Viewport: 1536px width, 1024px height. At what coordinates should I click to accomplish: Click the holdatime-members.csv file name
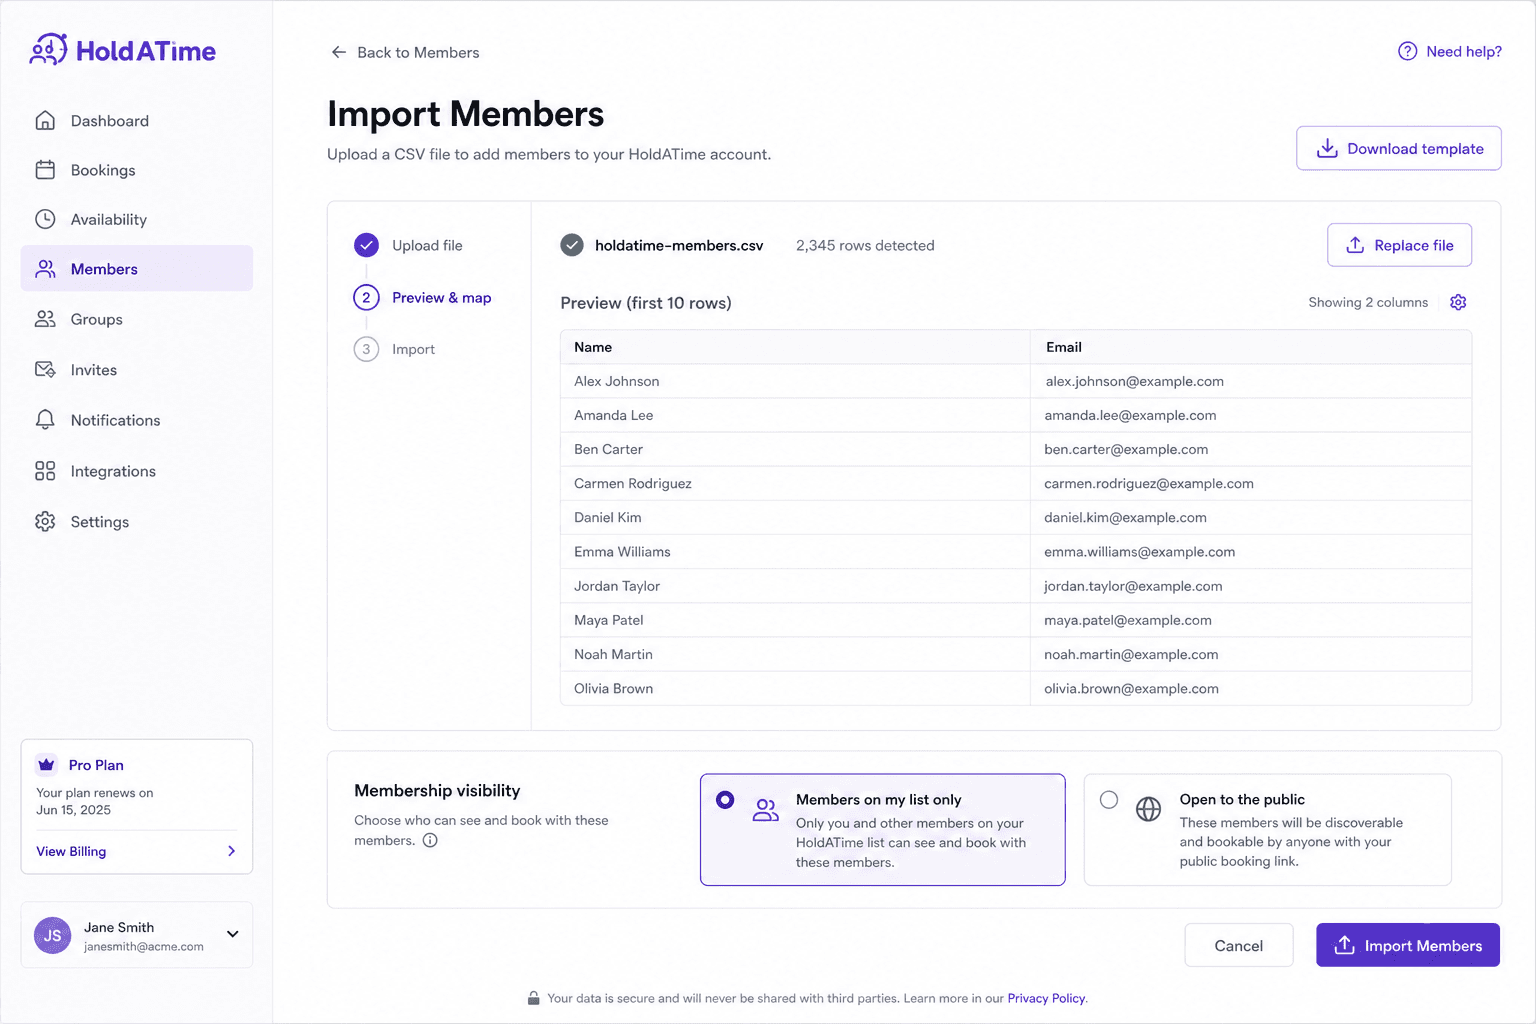click(679, 245)
